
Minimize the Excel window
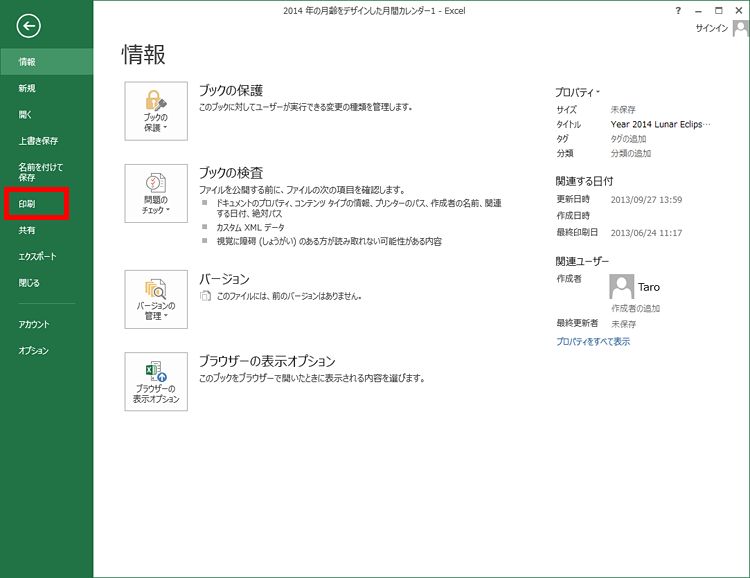pyautogui.click(x=698, y=11)
